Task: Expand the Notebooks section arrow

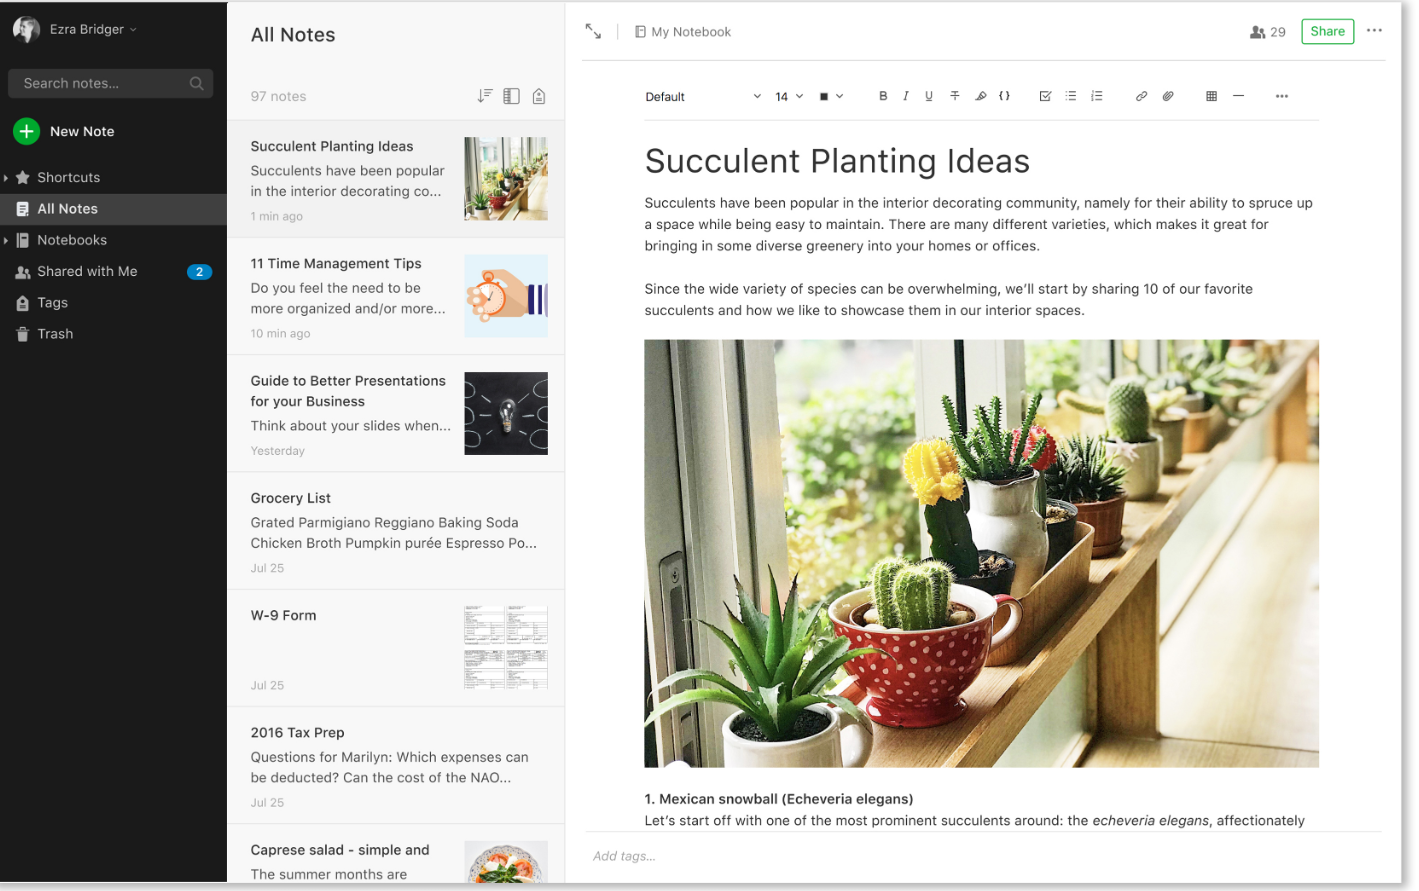Action: tap(6, 241)
